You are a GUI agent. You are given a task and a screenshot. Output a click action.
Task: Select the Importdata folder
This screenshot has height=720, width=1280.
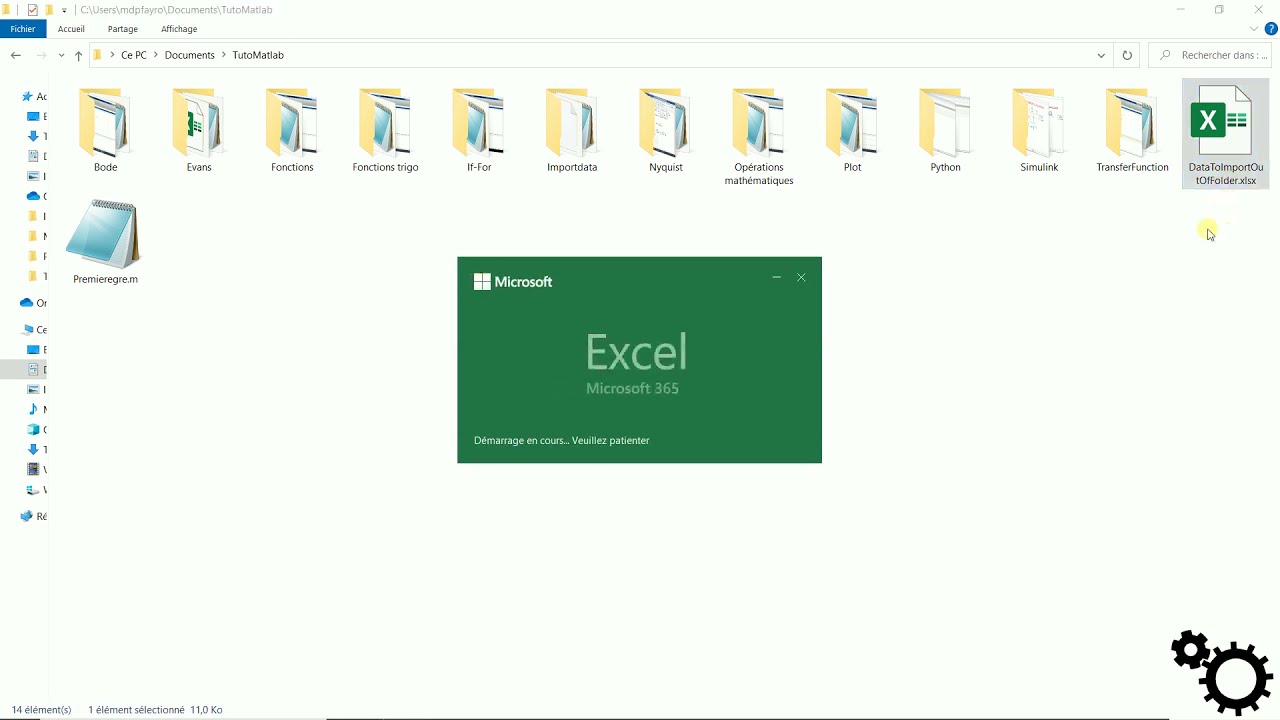(572, 131)
